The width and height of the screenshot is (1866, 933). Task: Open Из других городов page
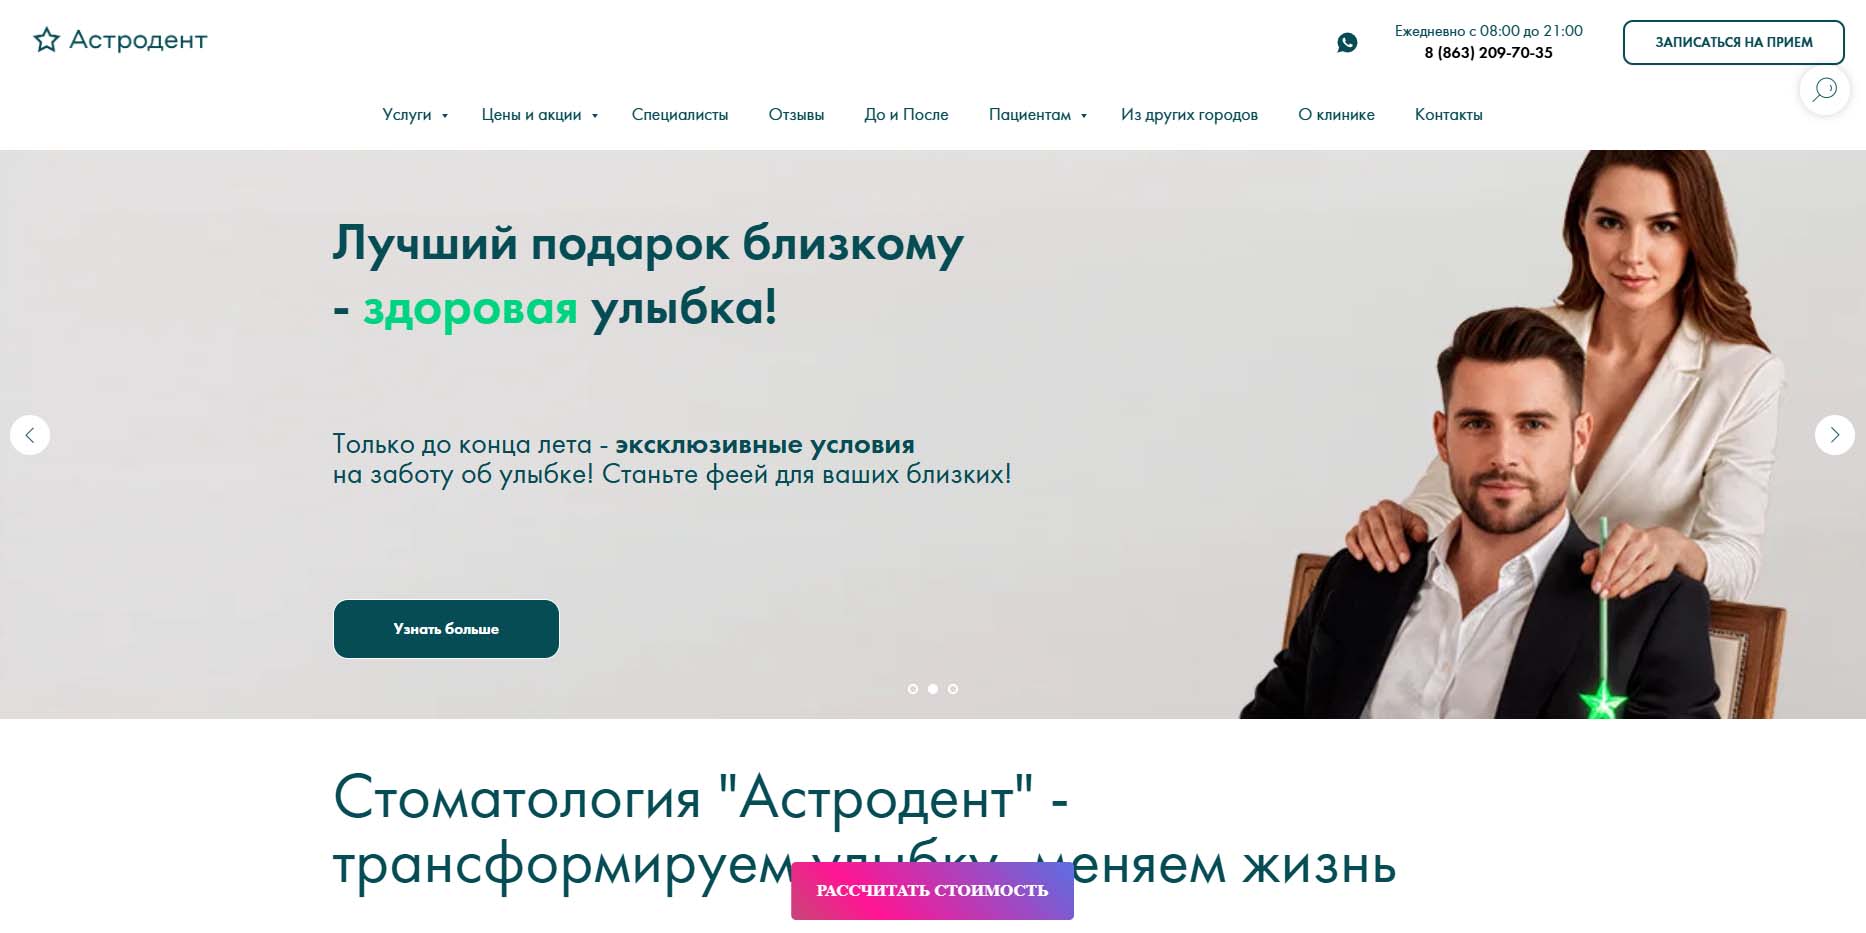point(1189,115)
